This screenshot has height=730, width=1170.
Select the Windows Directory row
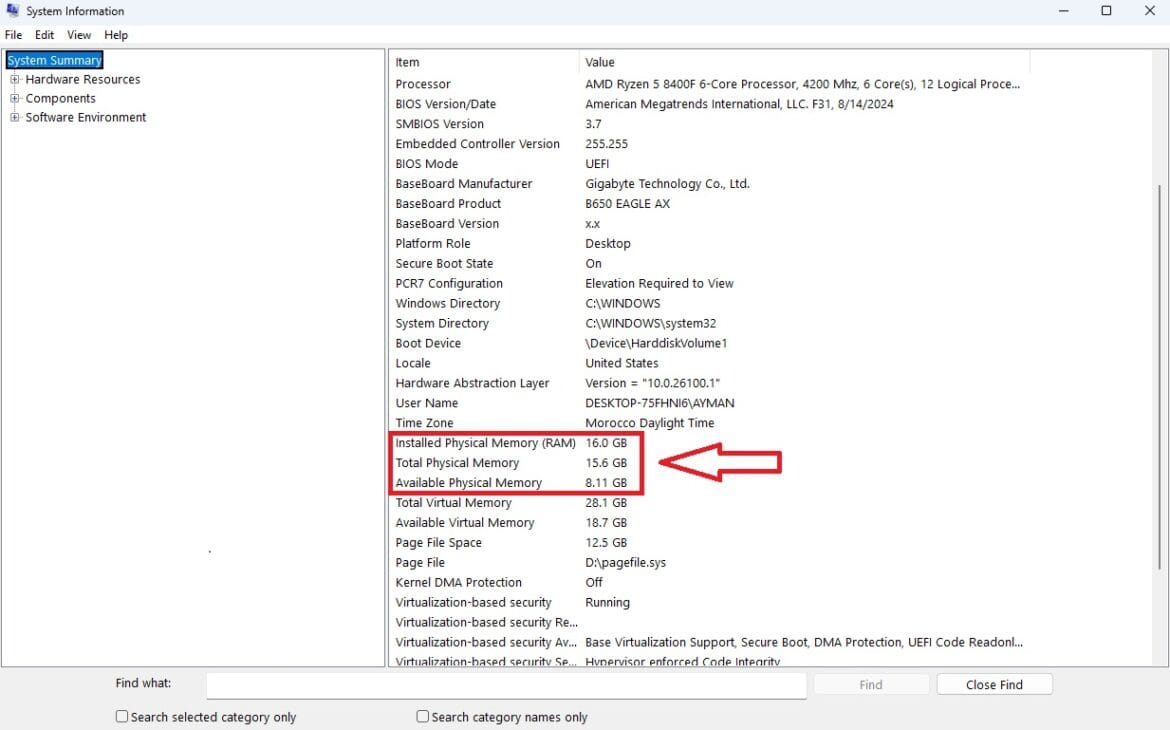[x=709, y=303]
